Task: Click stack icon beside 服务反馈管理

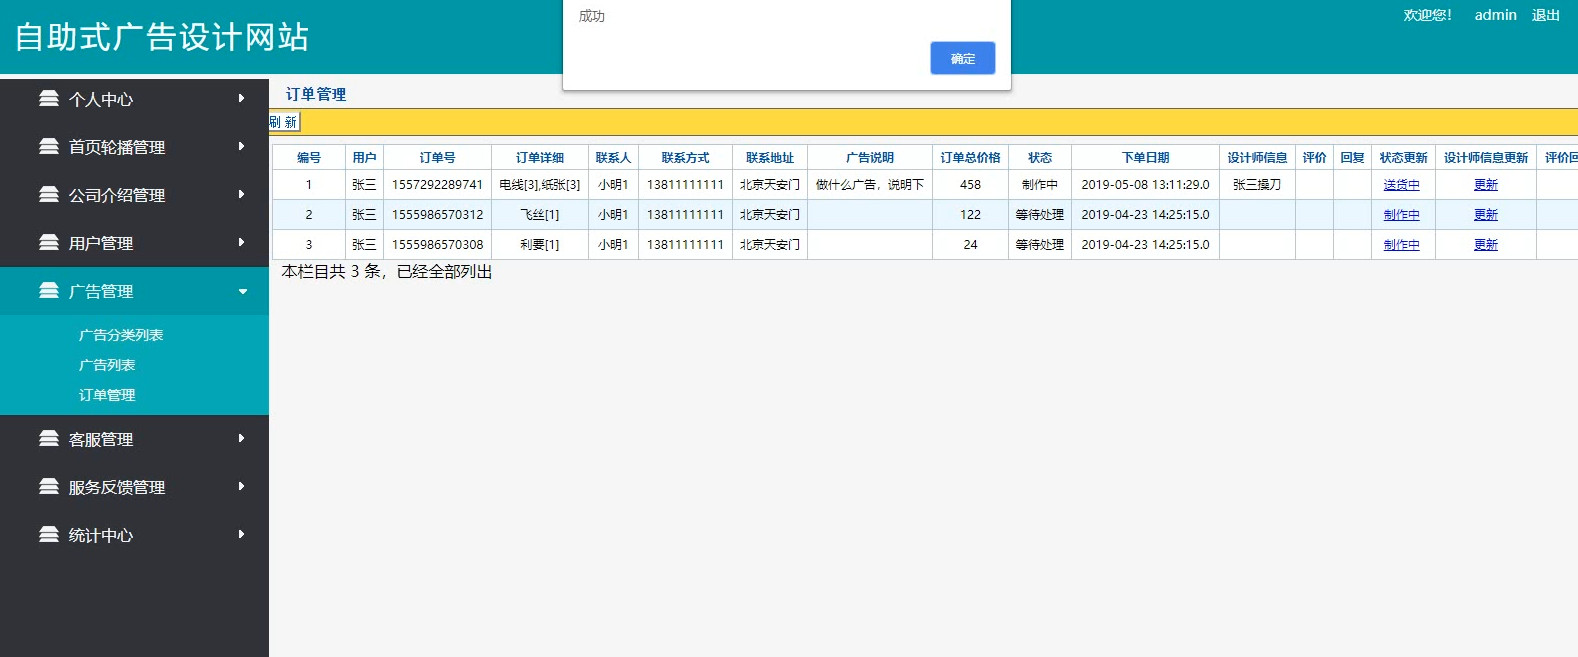Action: pyautogui.click(x=48, y=486)
